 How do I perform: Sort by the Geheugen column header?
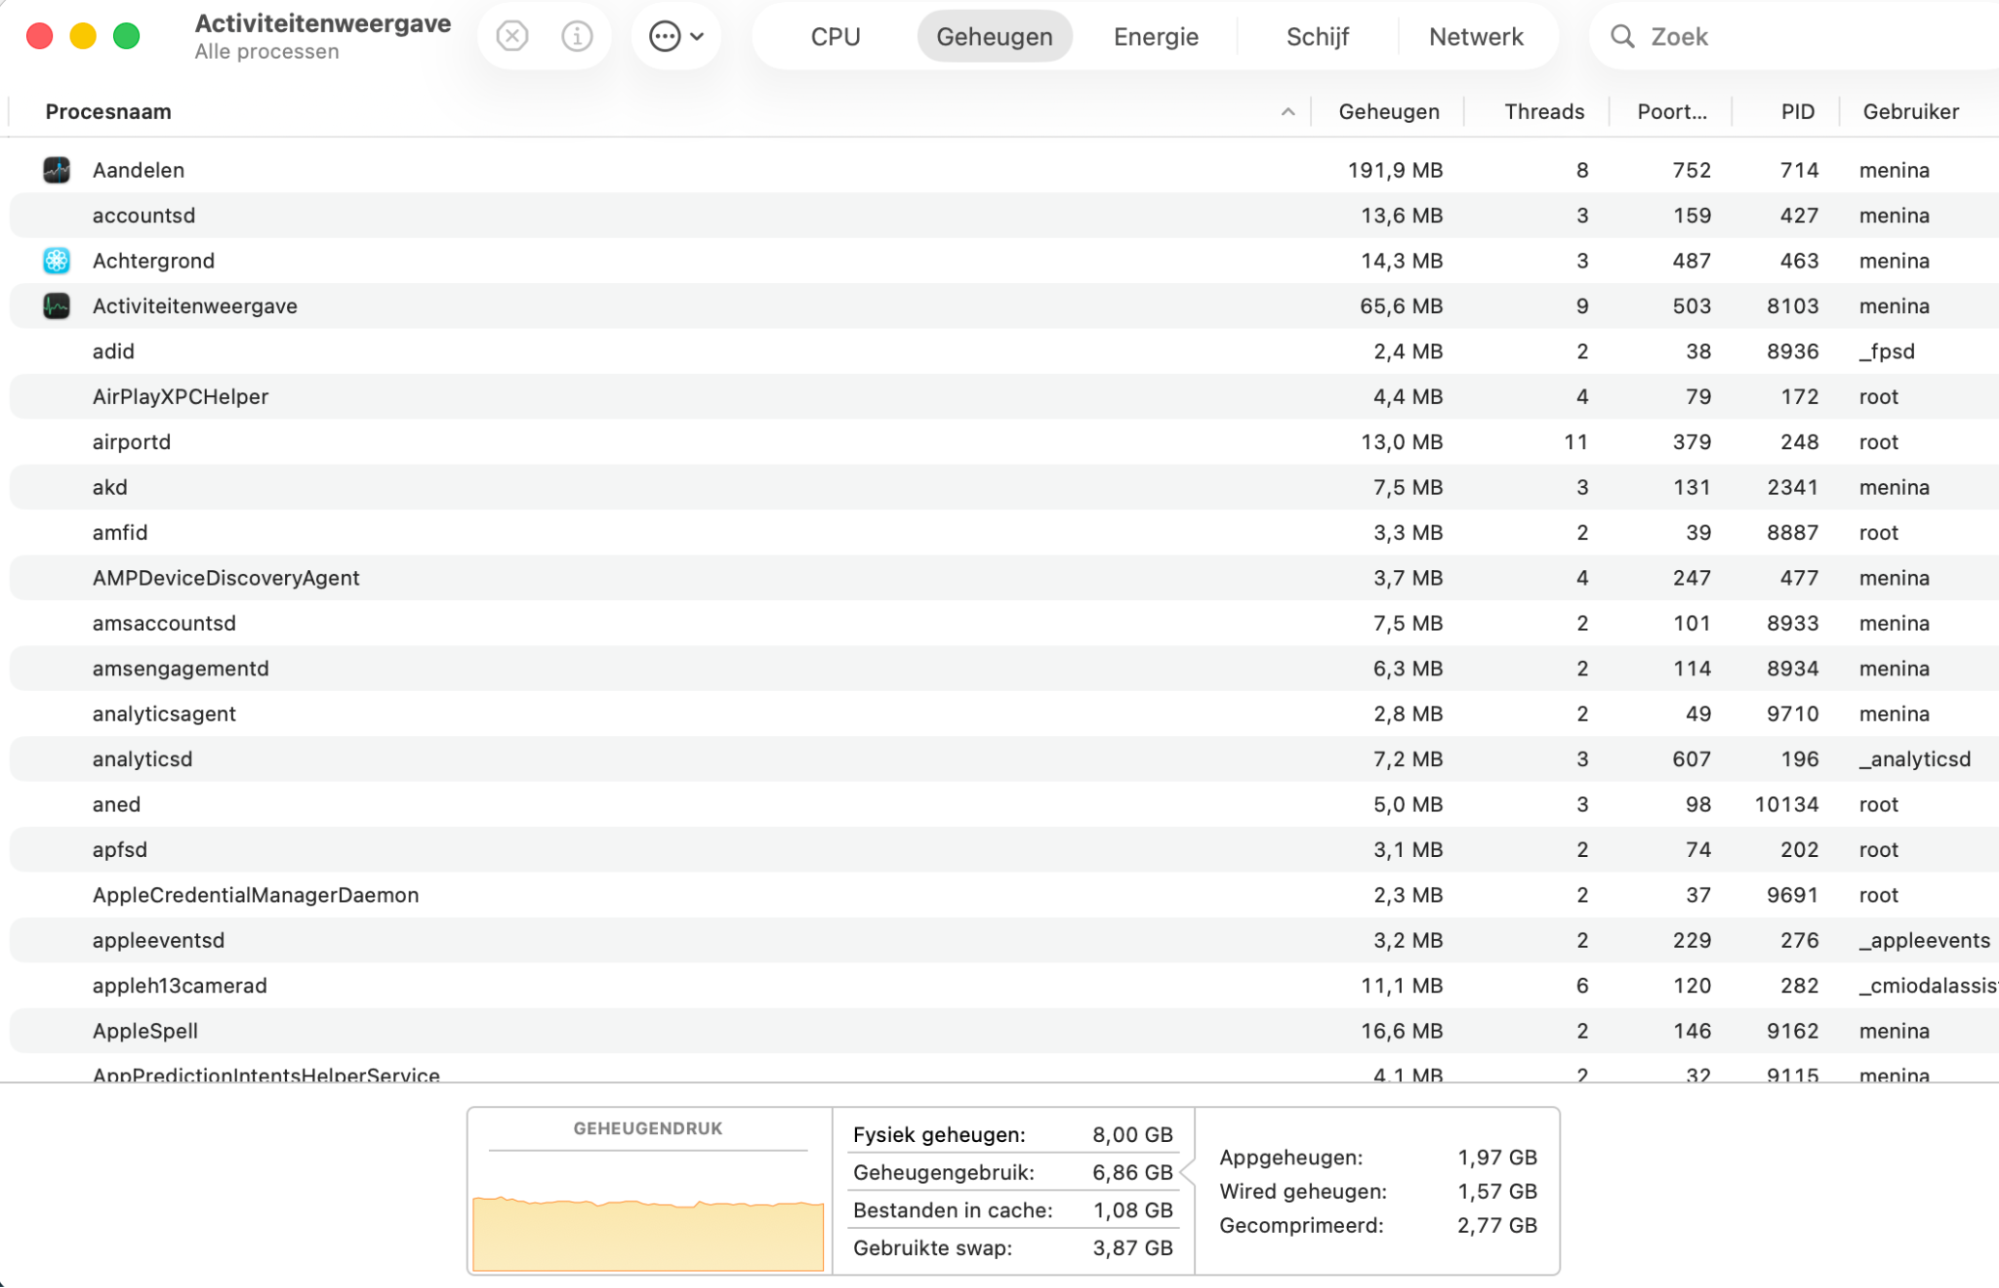pos(1389,112)
